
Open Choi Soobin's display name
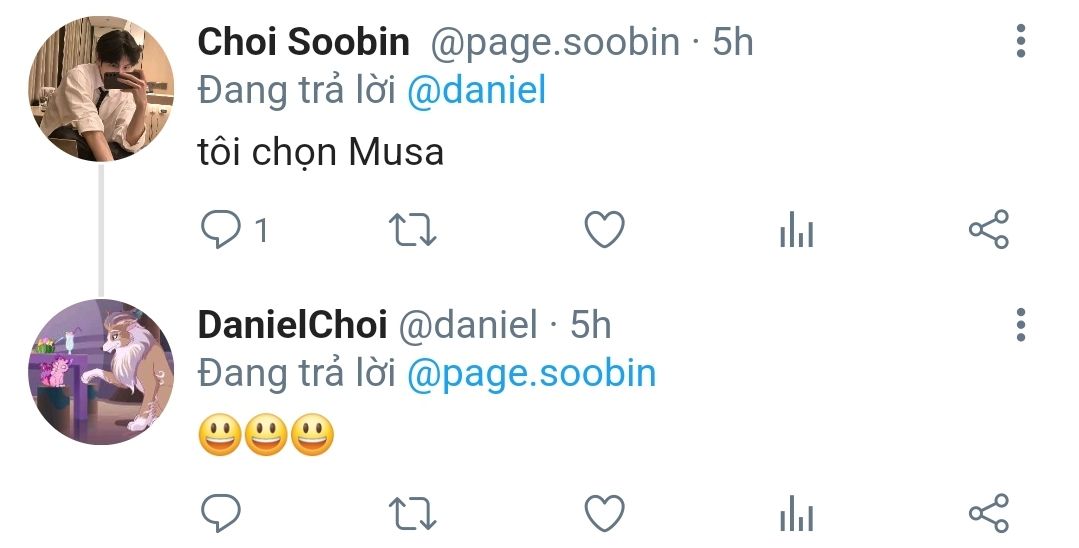click(304, 42)
